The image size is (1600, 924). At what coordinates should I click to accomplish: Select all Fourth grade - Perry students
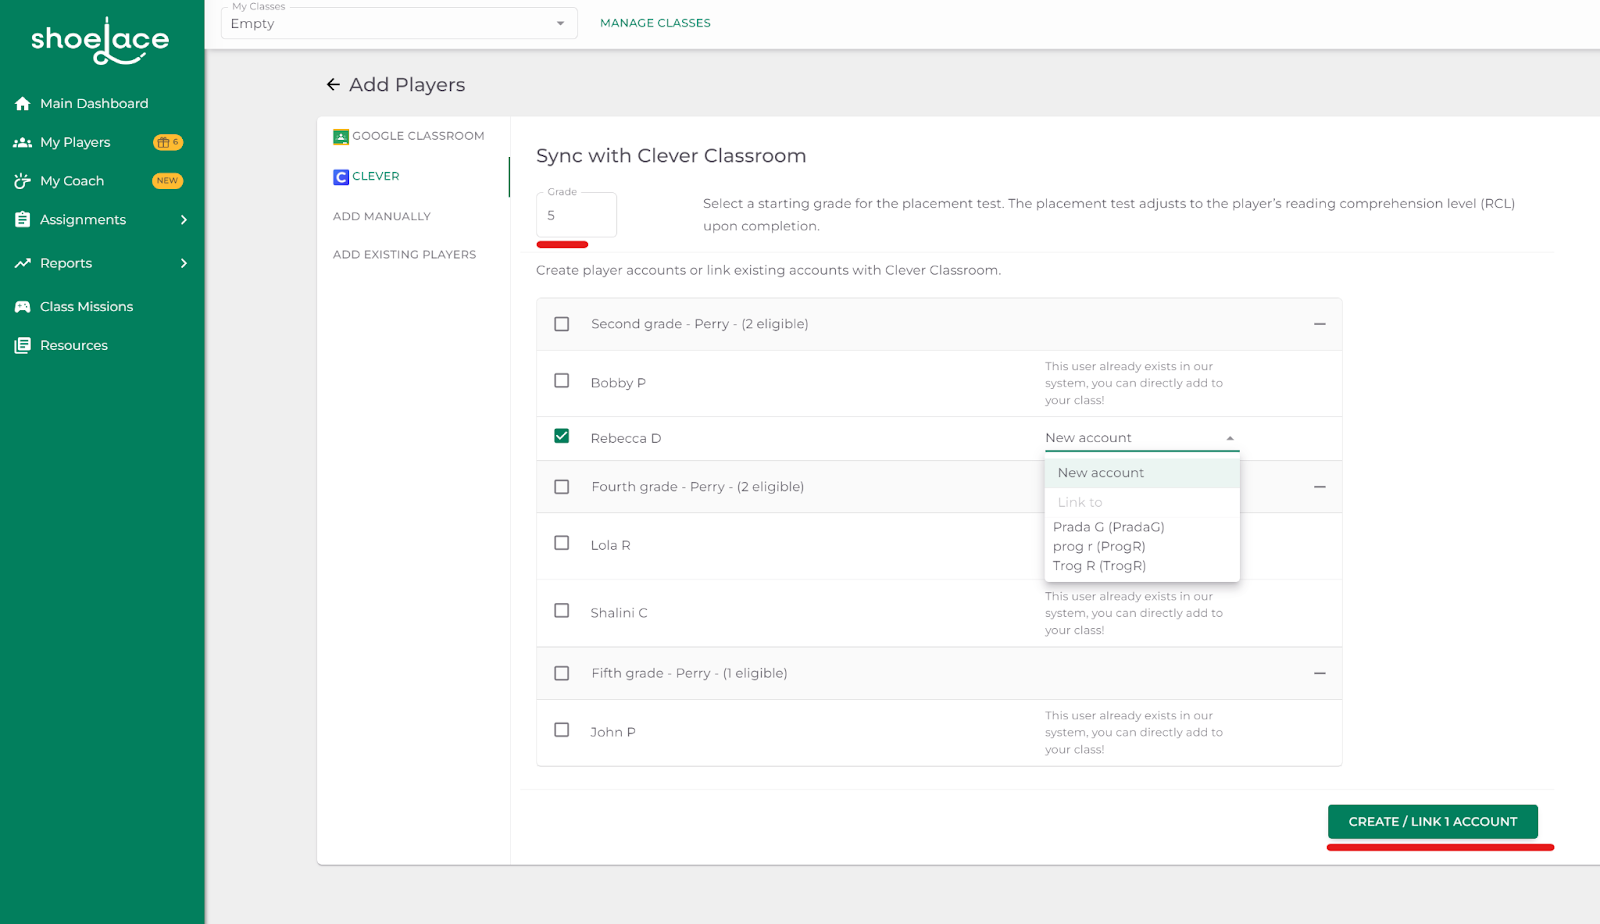click(562, 487)
